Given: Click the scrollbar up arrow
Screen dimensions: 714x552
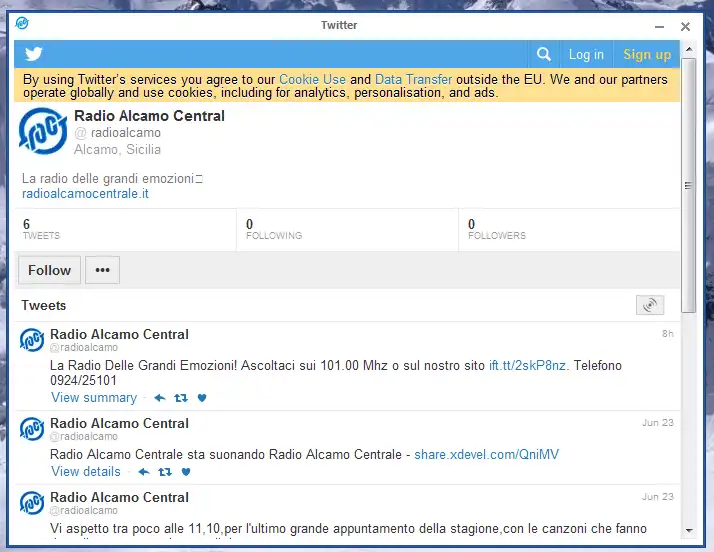Looking at the screenshot, I should pyautogui.click(x=689, y=49).
